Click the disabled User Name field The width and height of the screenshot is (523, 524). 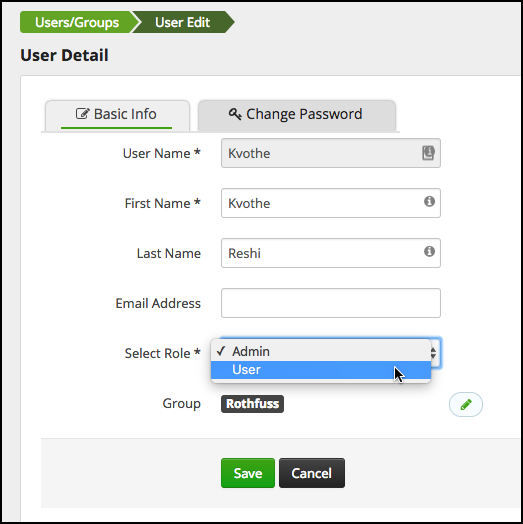(x=331, y=153)
